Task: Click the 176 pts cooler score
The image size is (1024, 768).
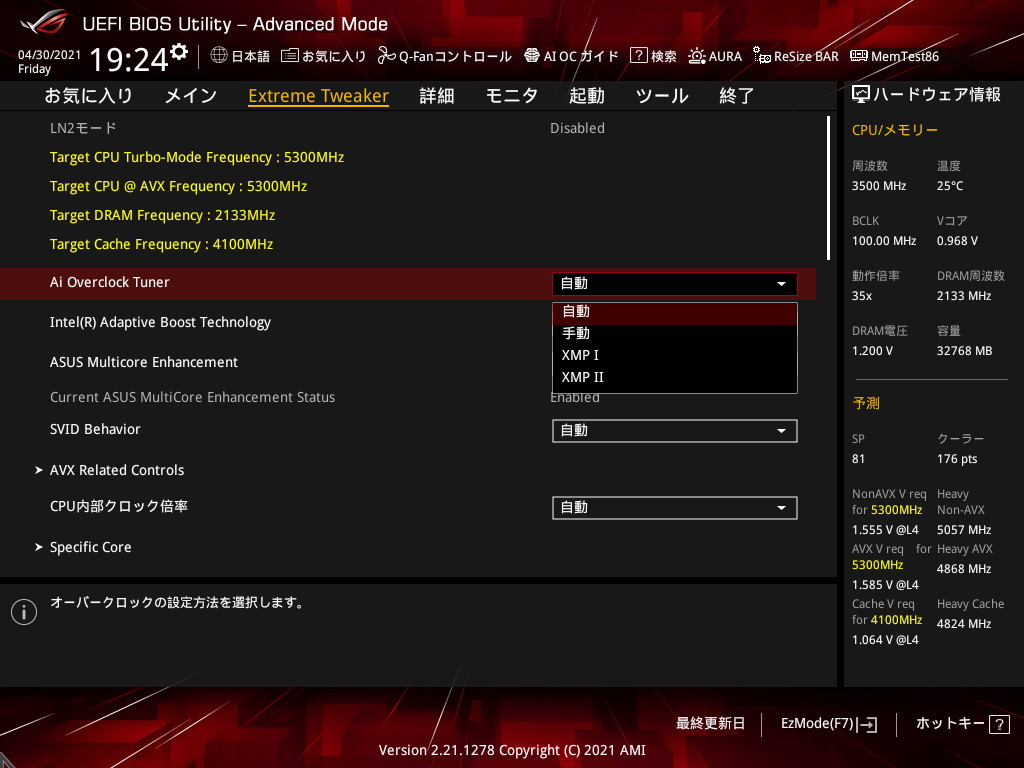Action: [957, 459]
